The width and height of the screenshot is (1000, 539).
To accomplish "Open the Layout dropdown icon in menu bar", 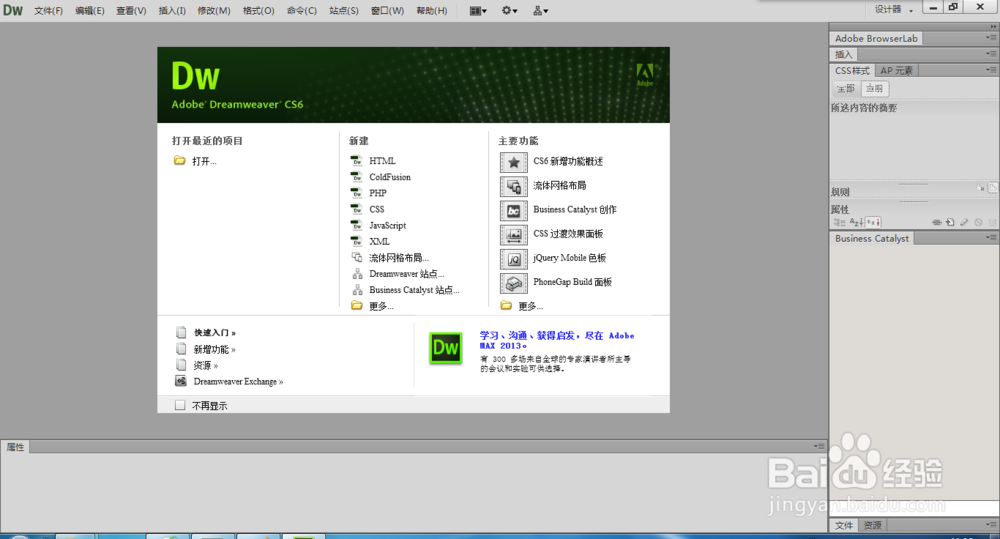I will tap(478, 10).
